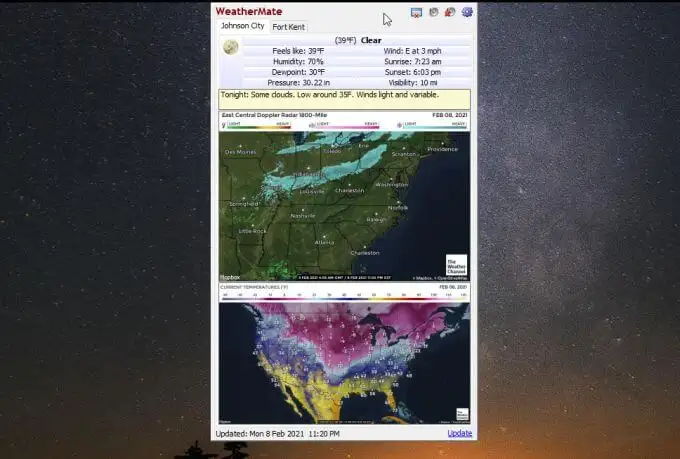Screen dimensions: 680x459
Task: Open settings with the blue gear icon
Action: tap(467, 12)
